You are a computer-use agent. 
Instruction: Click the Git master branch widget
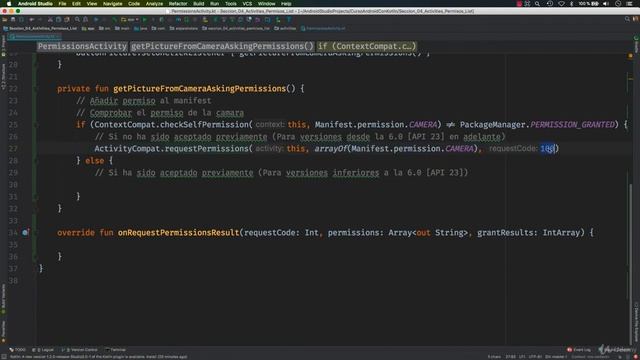[556, 357]
